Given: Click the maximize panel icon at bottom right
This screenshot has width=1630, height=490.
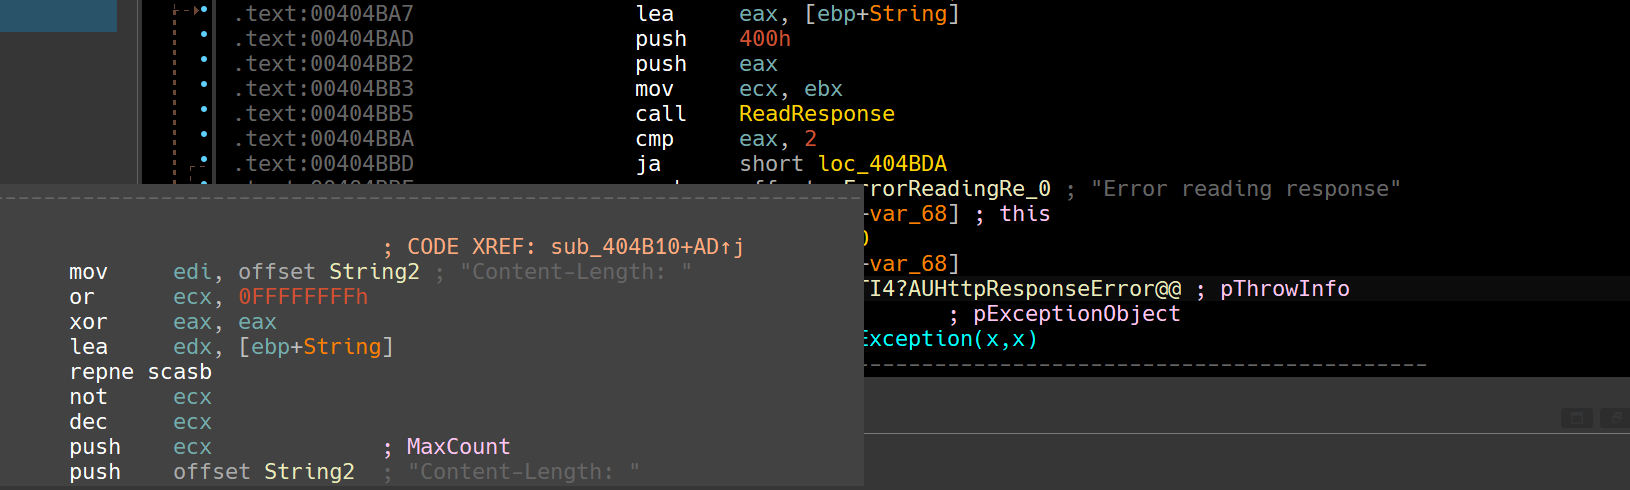Looking at the screenshot, I should (x=1577, y=417).
